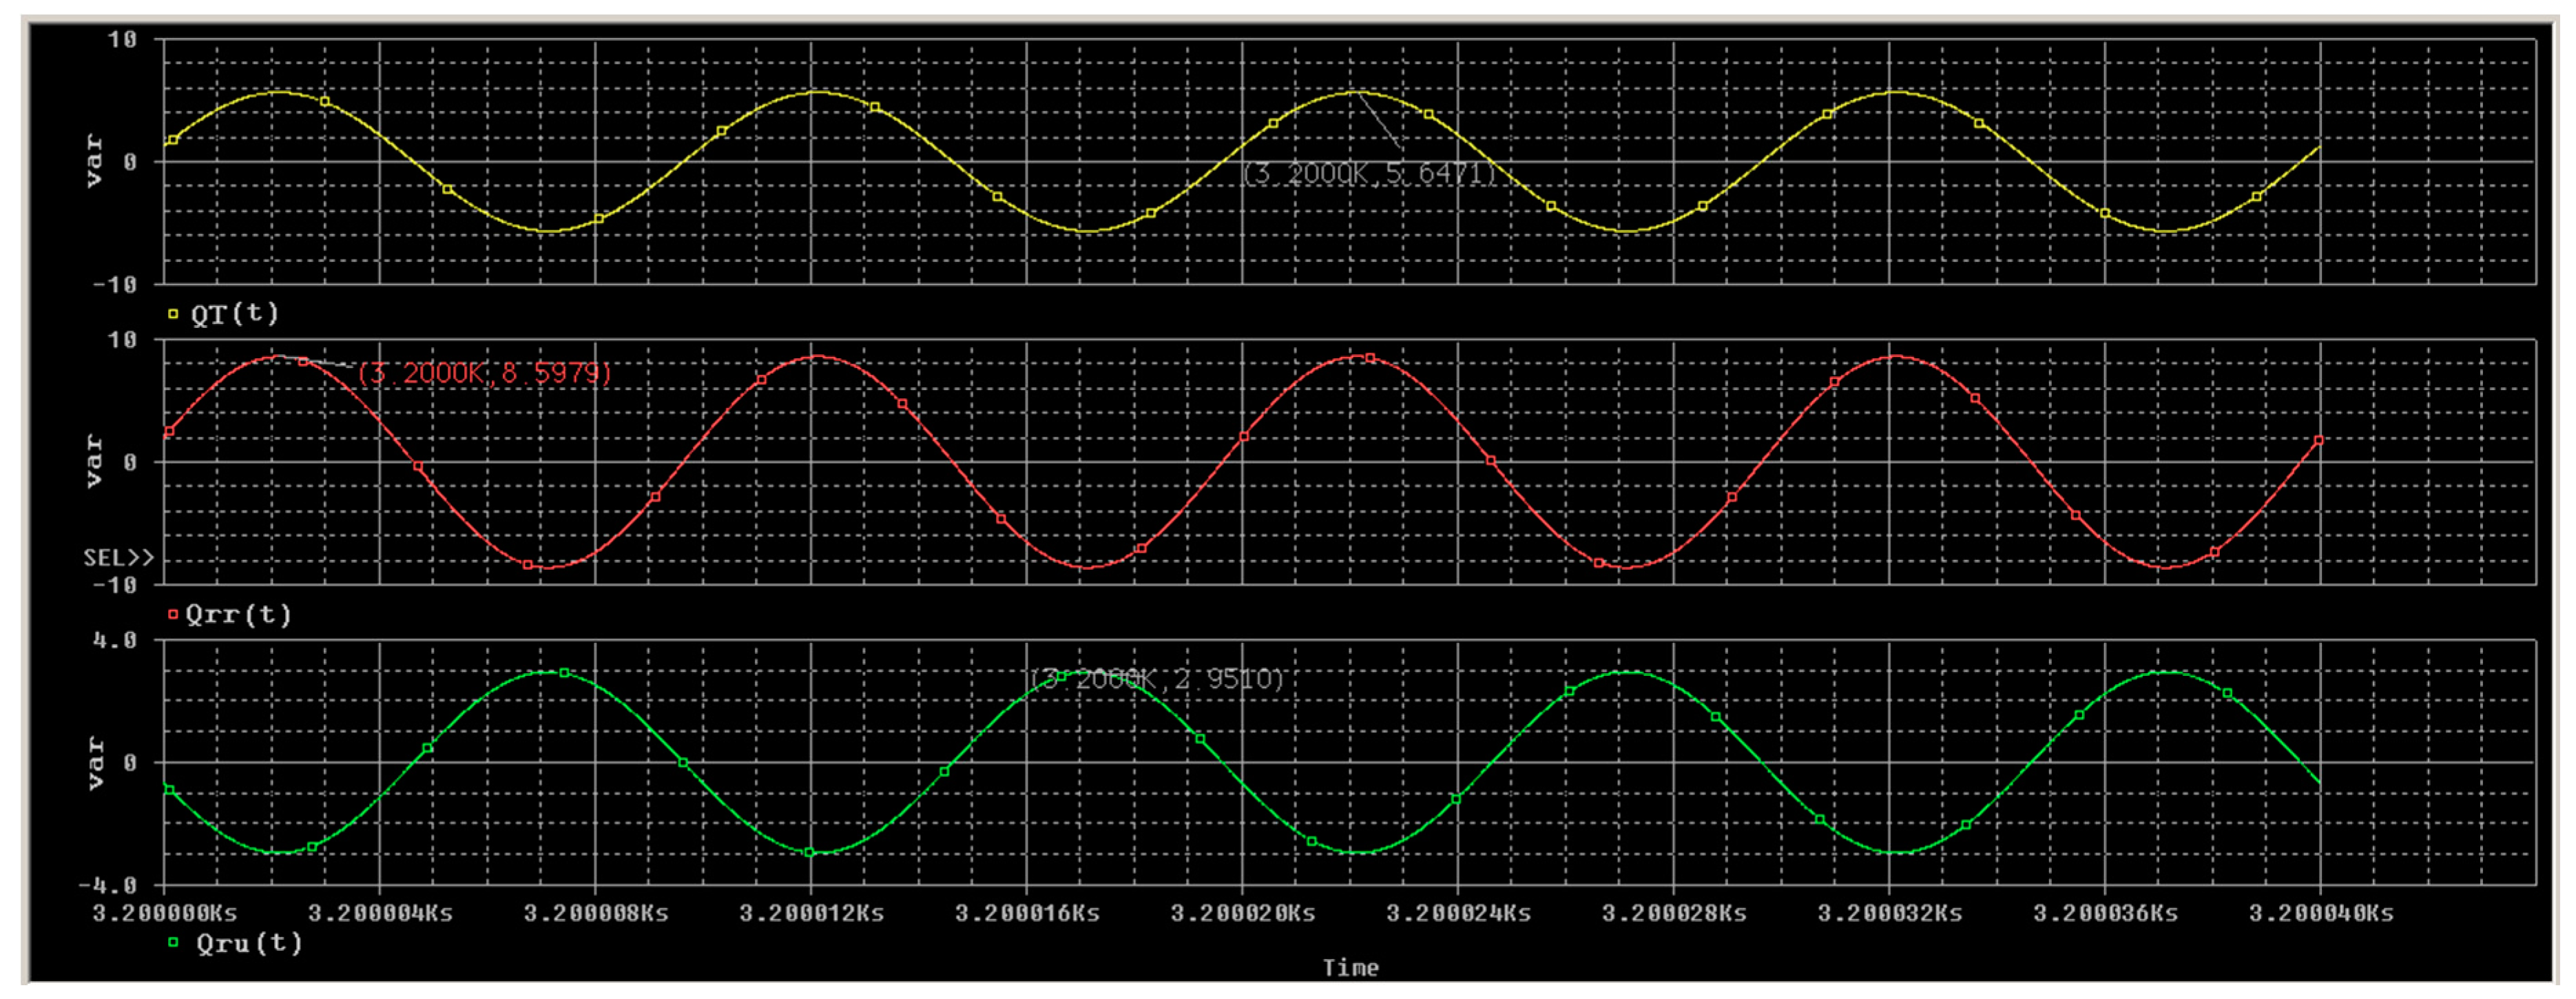Click the red Qrr(t) trace symbol
The height and width of the screenshot is (999, 2576).
(173, 614)
